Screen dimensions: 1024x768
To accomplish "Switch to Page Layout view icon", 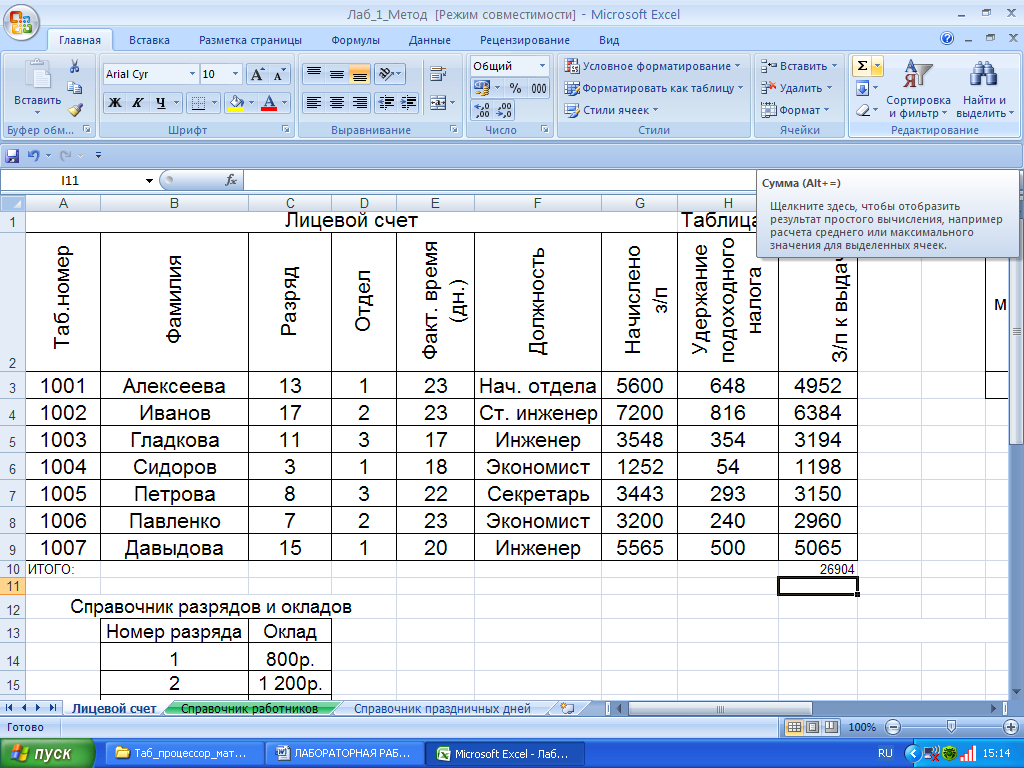I will [812, 727].
